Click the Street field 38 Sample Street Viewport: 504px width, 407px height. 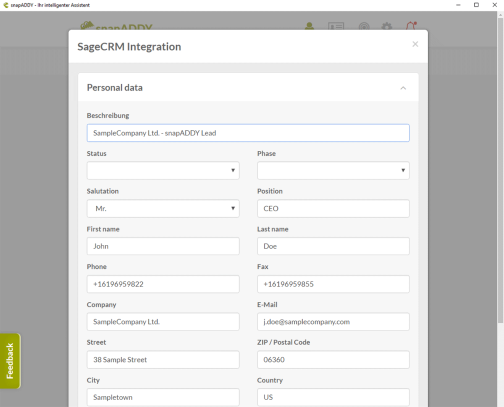pyautogui.click(x=163, y=360)
